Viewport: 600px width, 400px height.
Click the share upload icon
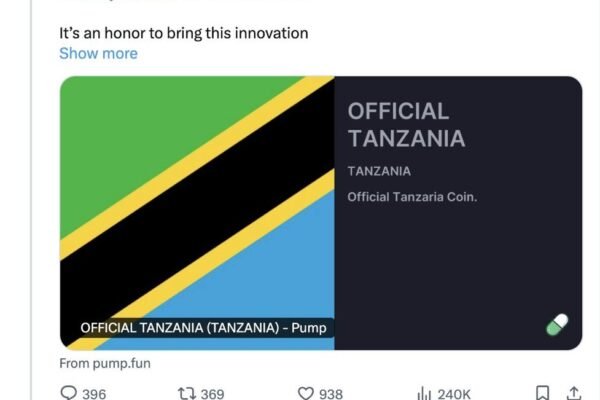pos(574,393)
